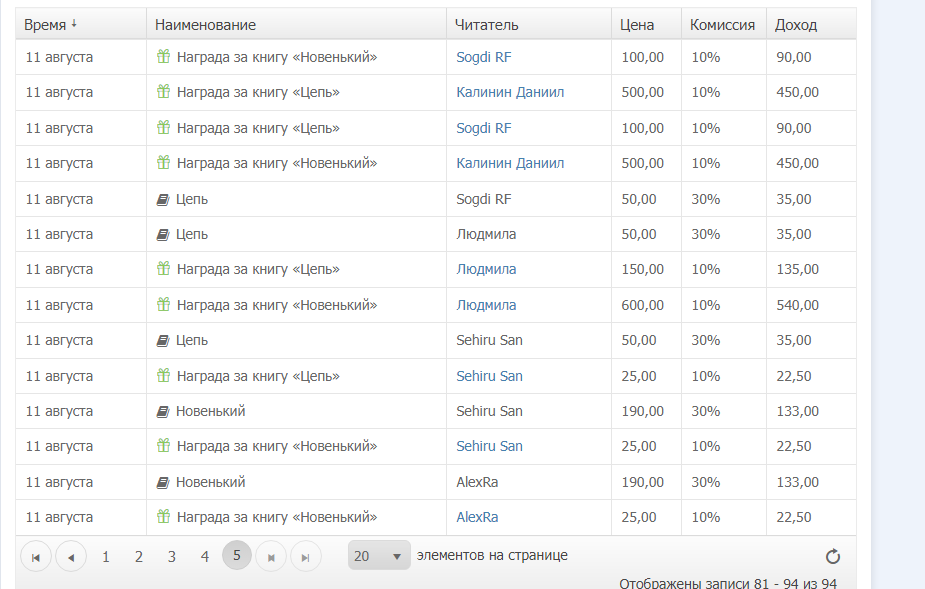925x589 pixels.
Task: Sort by the Время column header
Action: 46,24
